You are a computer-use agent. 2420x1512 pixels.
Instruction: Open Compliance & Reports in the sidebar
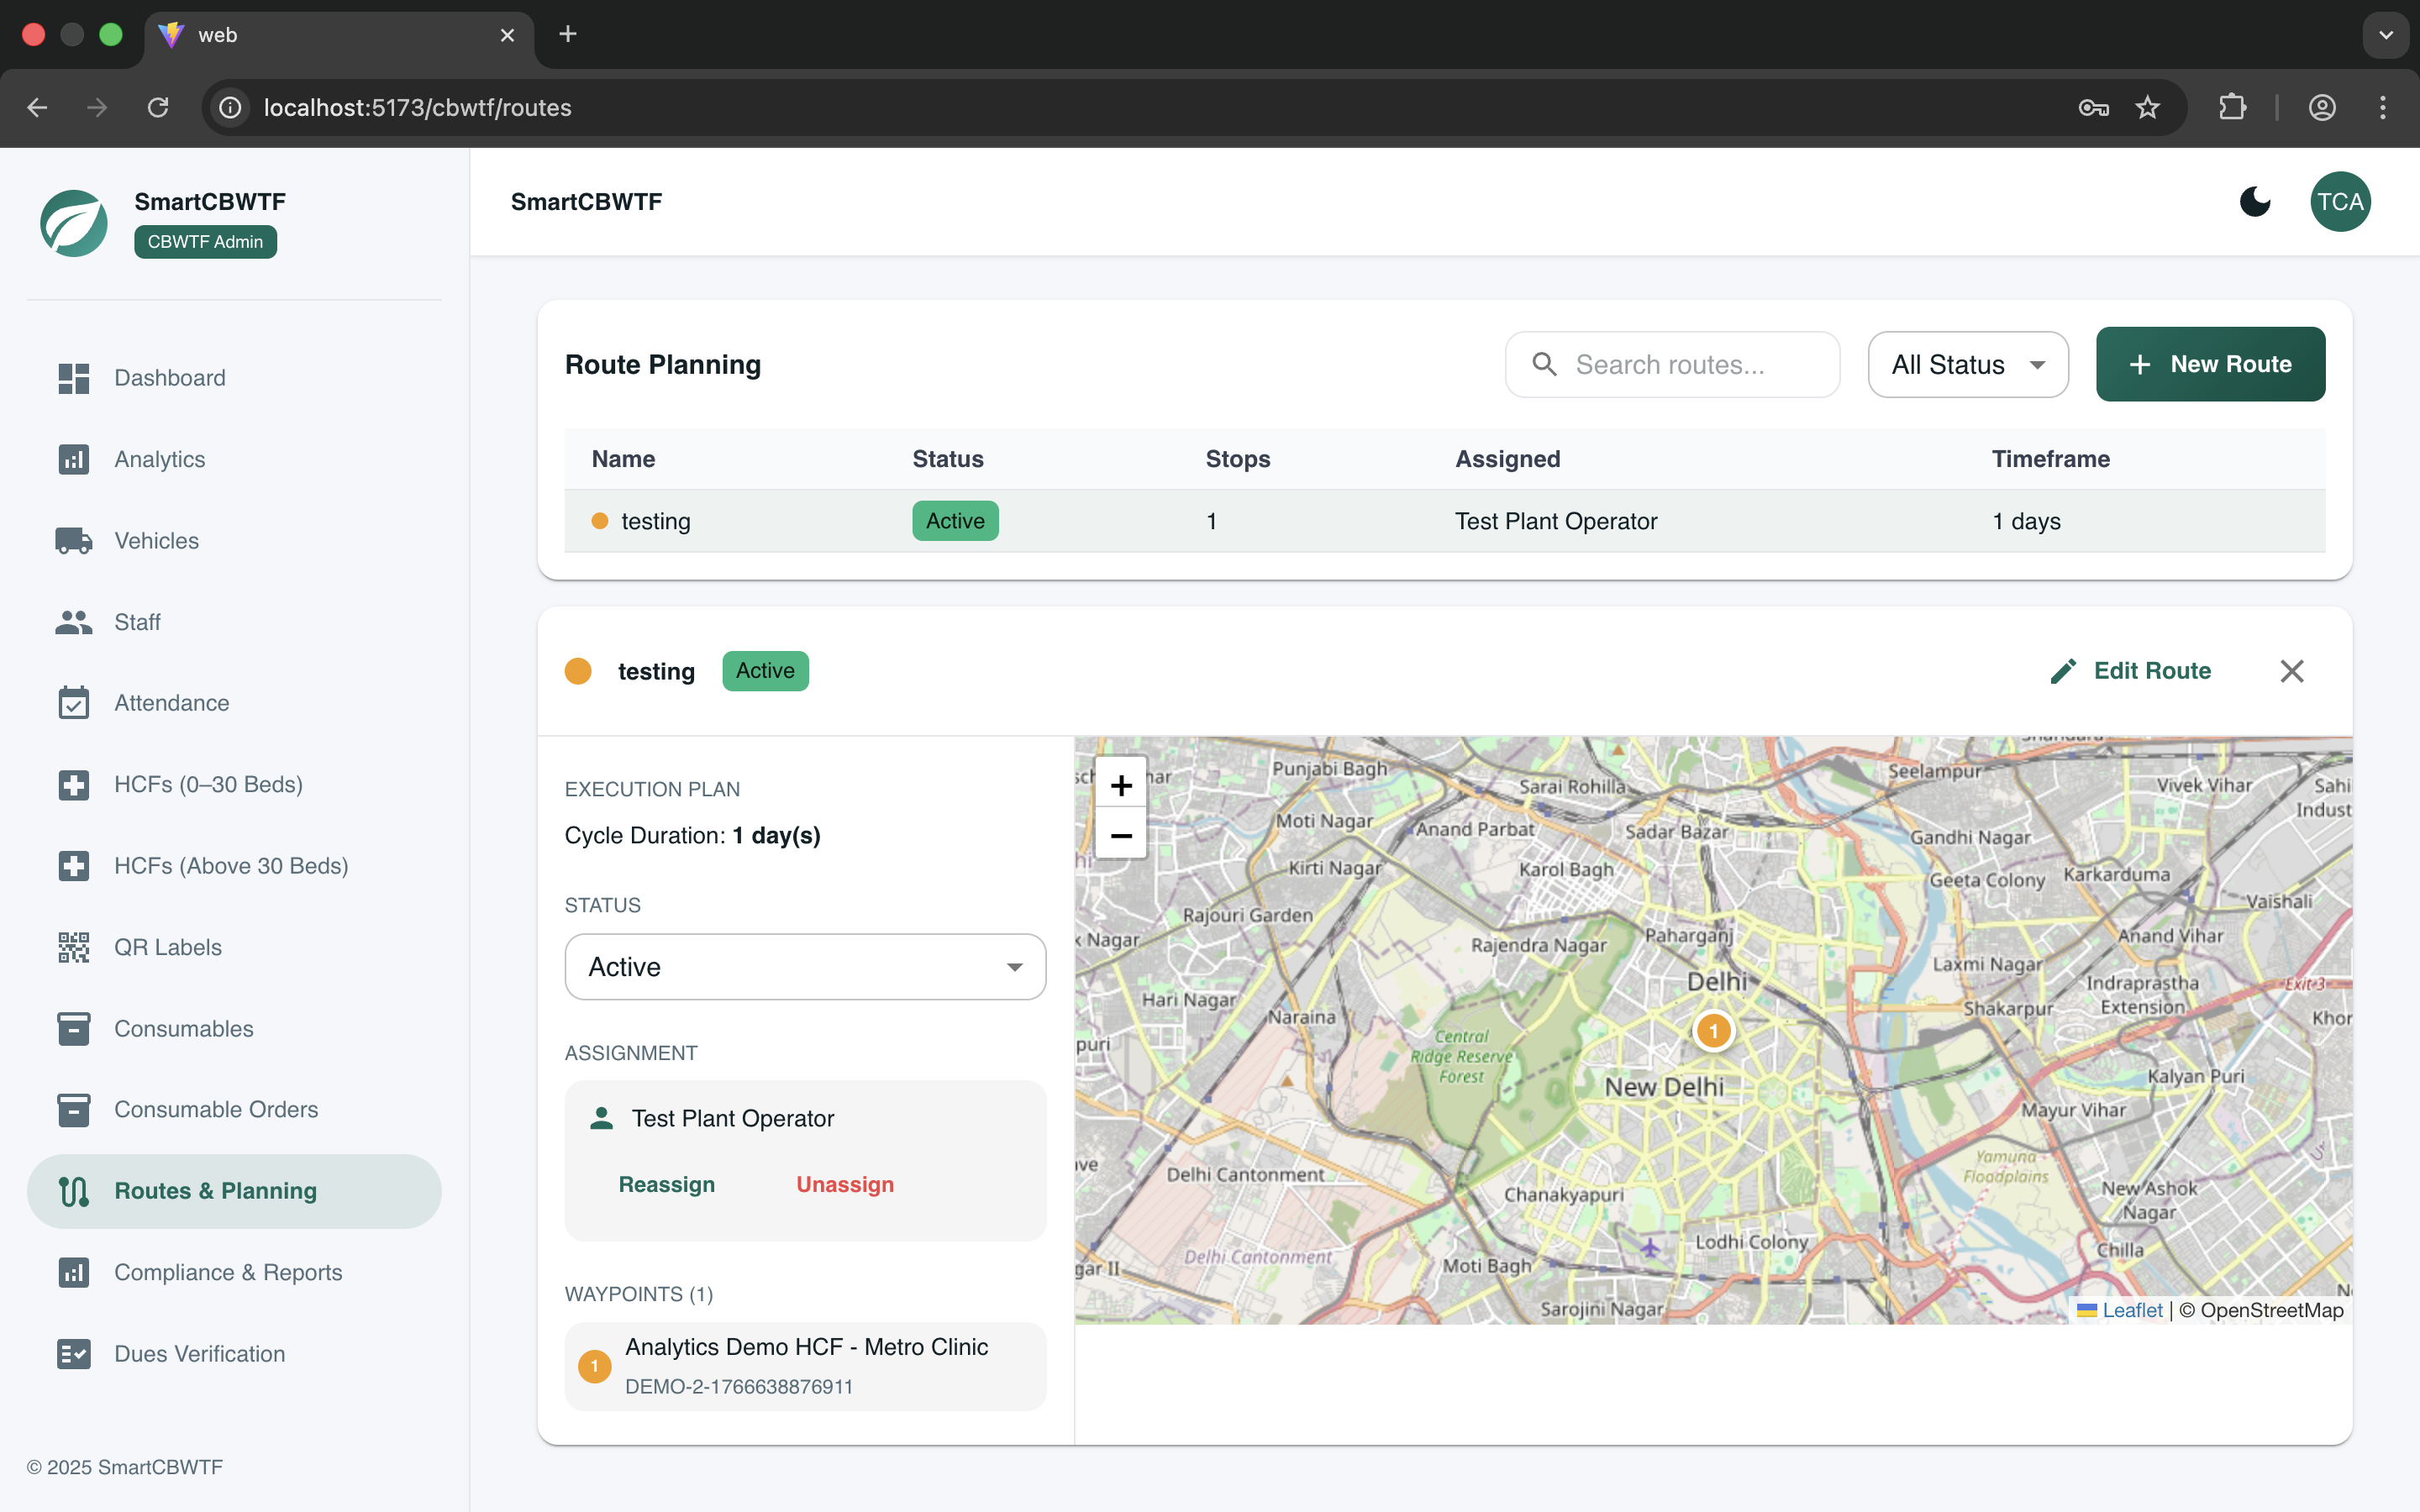coord(228,1272)
